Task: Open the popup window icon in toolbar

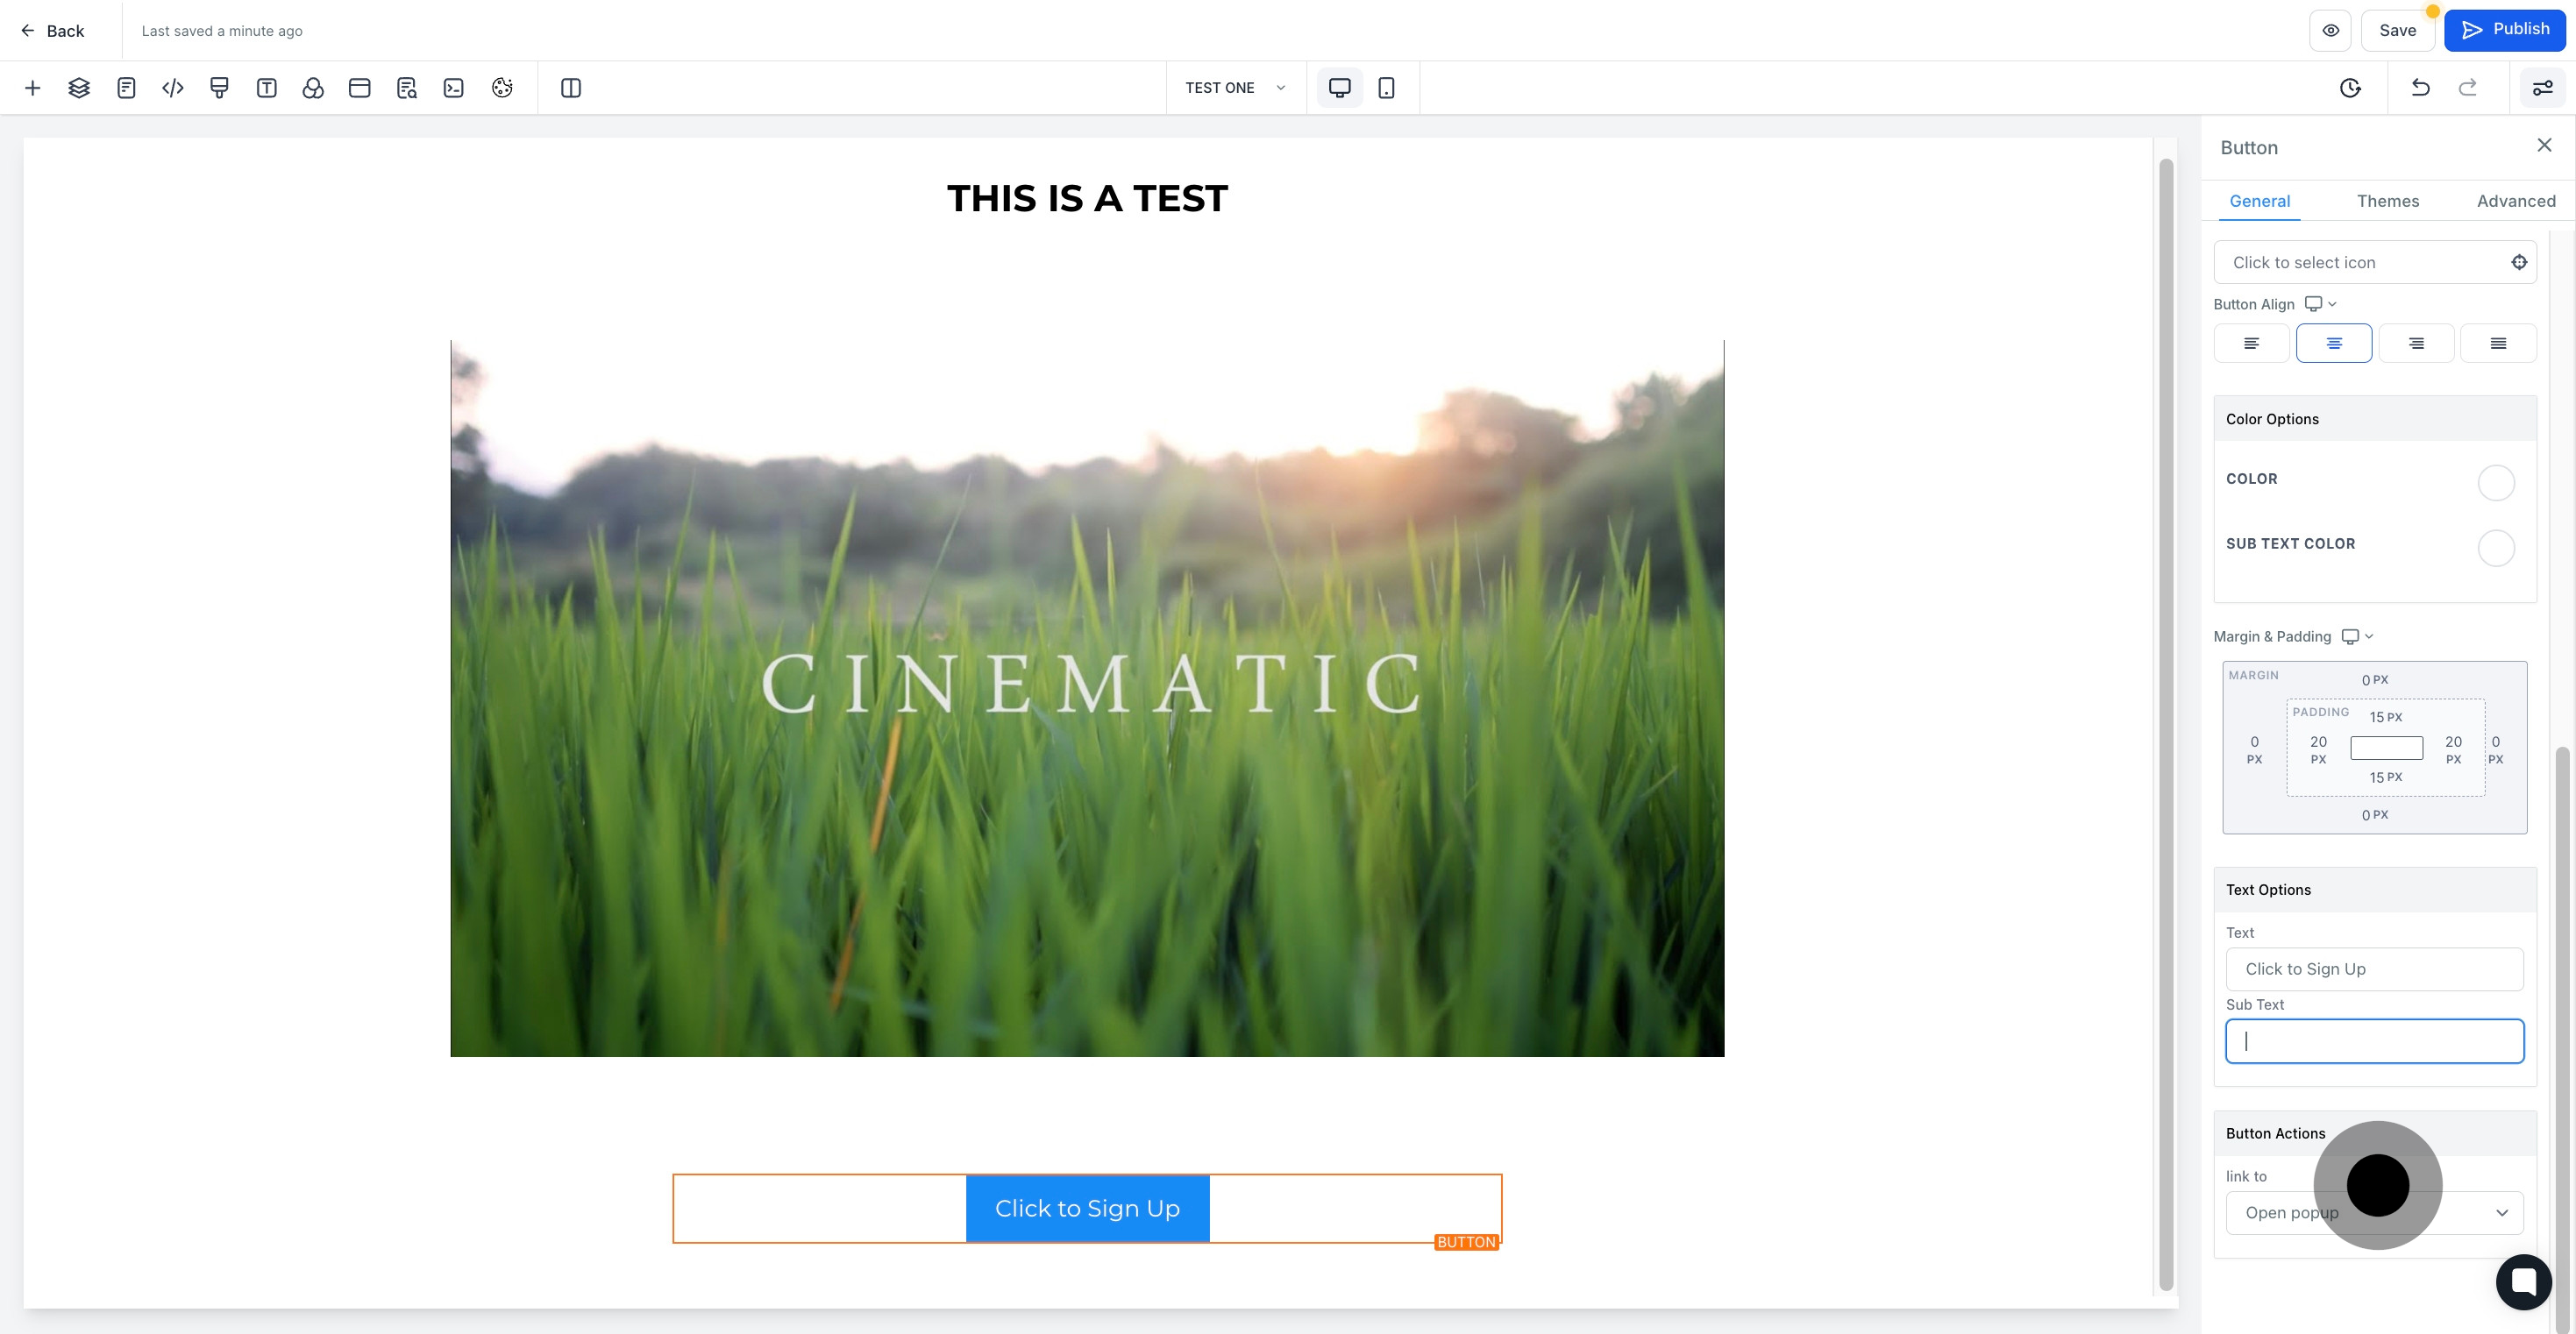Action: pyautogui.click(x=360, y=88)
